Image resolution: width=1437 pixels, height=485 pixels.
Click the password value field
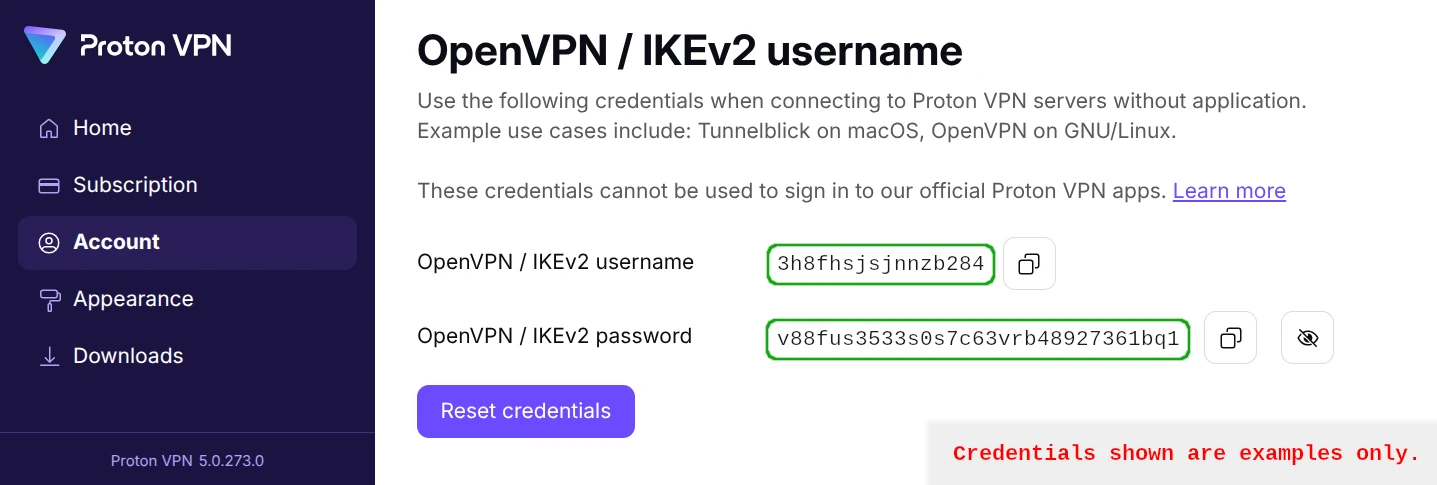(978, 340)
